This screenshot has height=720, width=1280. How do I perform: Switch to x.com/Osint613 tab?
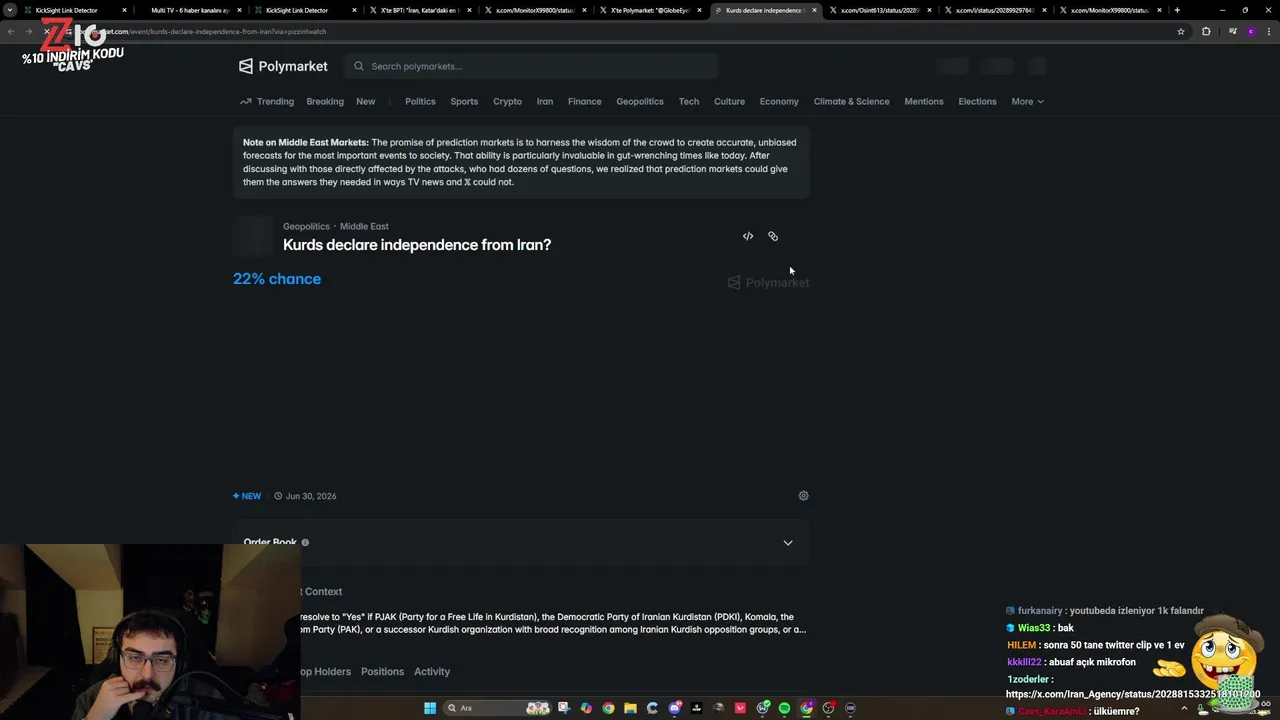click(x=880, y=10)
